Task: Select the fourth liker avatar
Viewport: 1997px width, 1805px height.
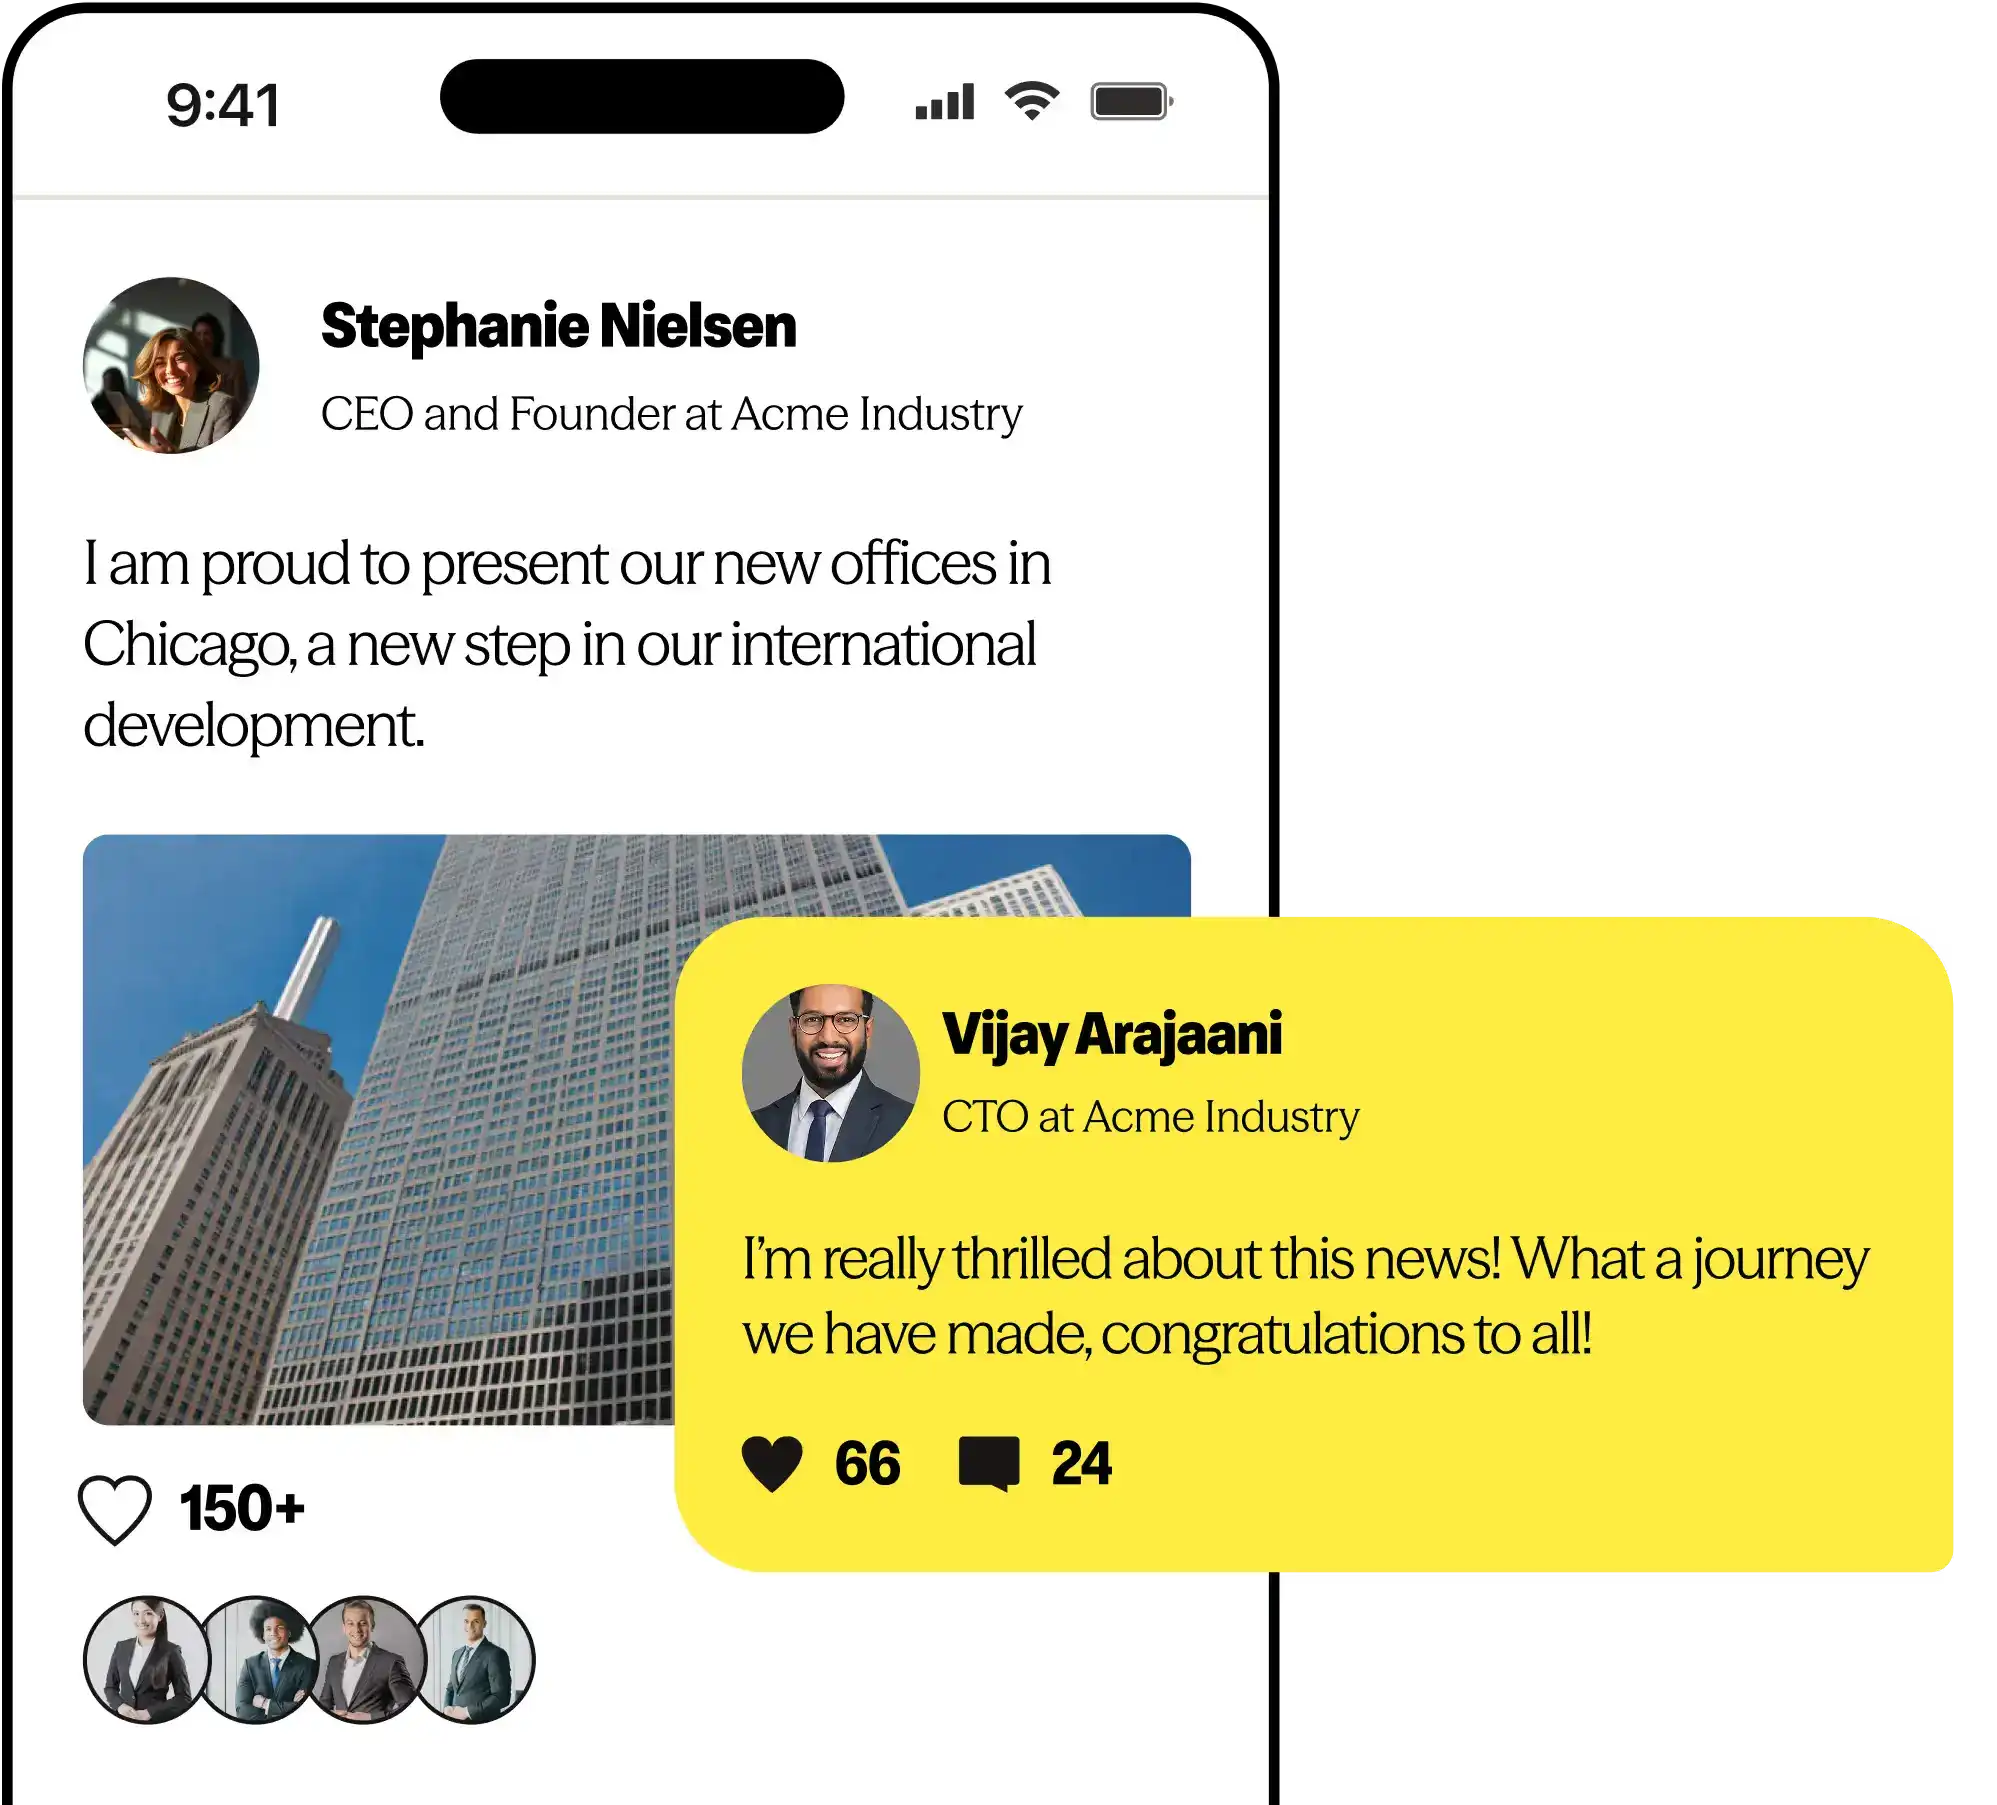Action: pyautogui.click(x=475, y=1660)
